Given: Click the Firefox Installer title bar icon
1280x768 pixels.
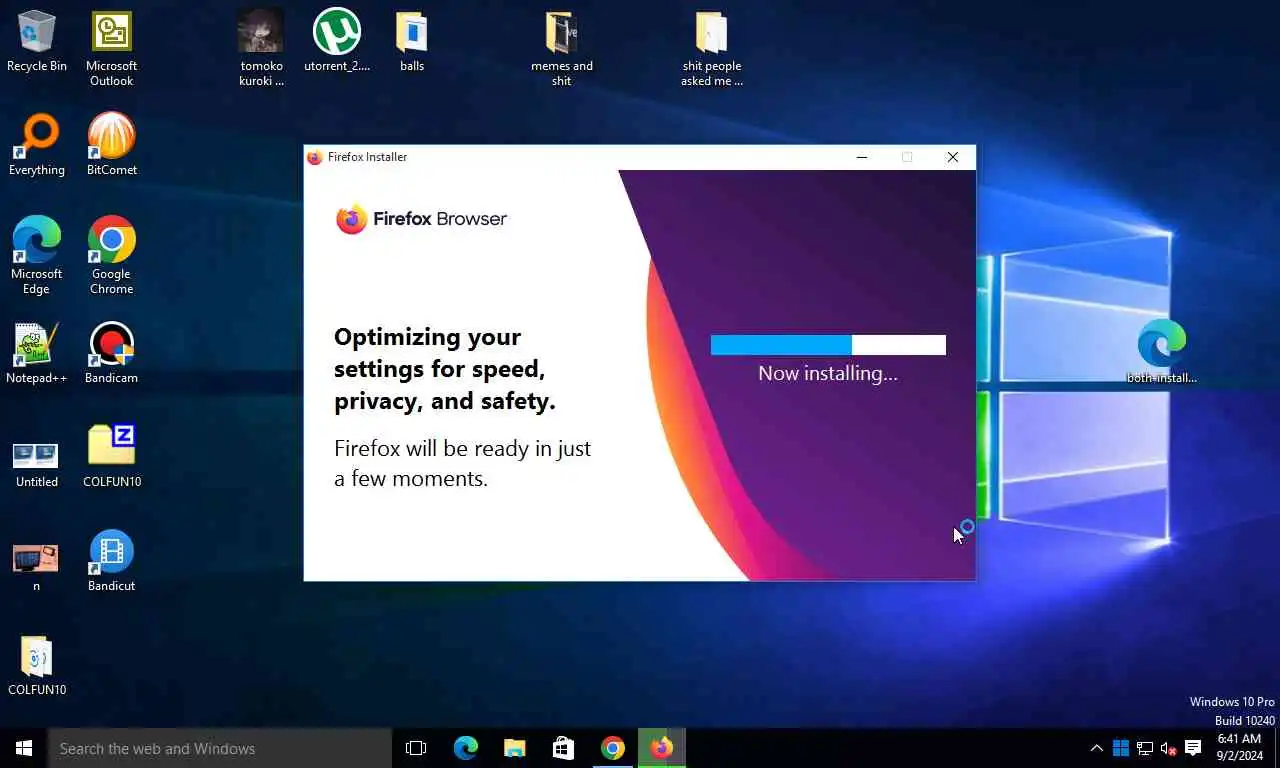Looking at the screenshot, I should [x=315, y=157].
